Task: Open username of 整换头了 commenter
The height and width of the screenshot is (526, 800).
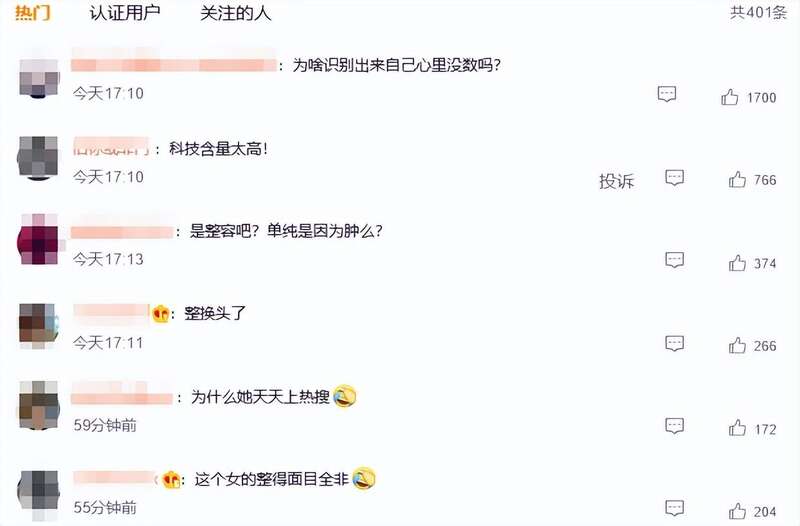Action: click(111, 312)
